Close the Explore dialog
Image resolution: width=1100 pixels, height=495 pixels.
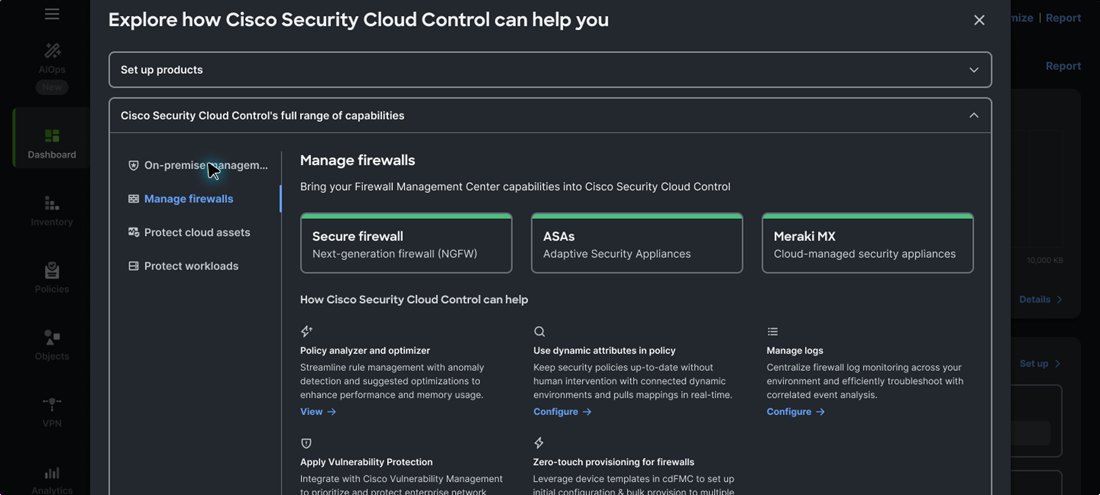tap(979, 20)
